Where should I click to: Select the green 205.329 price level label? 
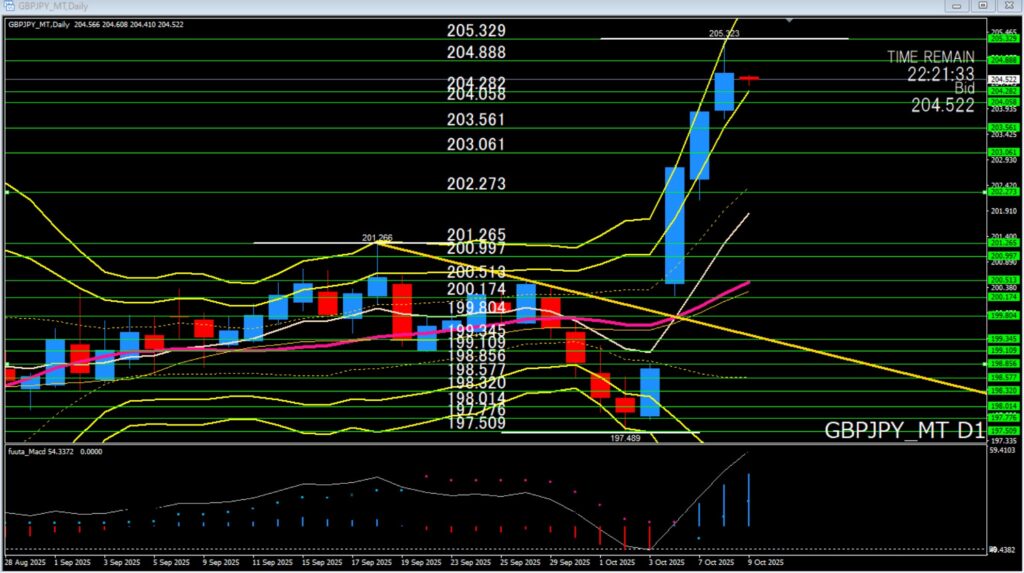pyautogui.click(x=1003, y=39)
